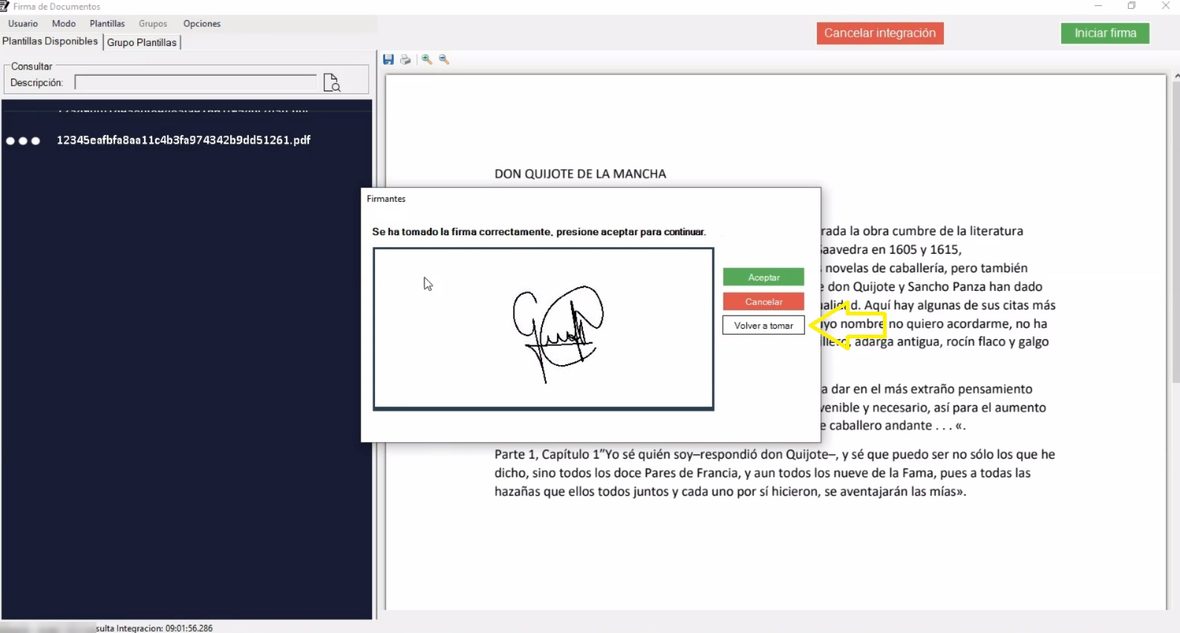Image resolution: width=1180 pixels, height=633 pixels.
Task: Switch to Grupo Plantillas tab
Action: (141, 42)
